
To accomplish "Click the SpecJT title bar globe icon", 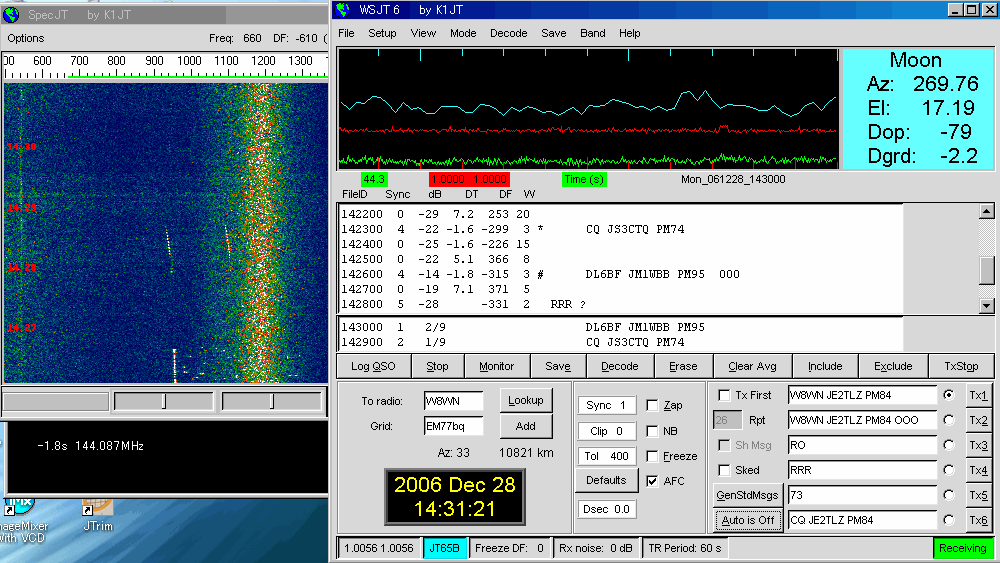I will pos(12,17).
